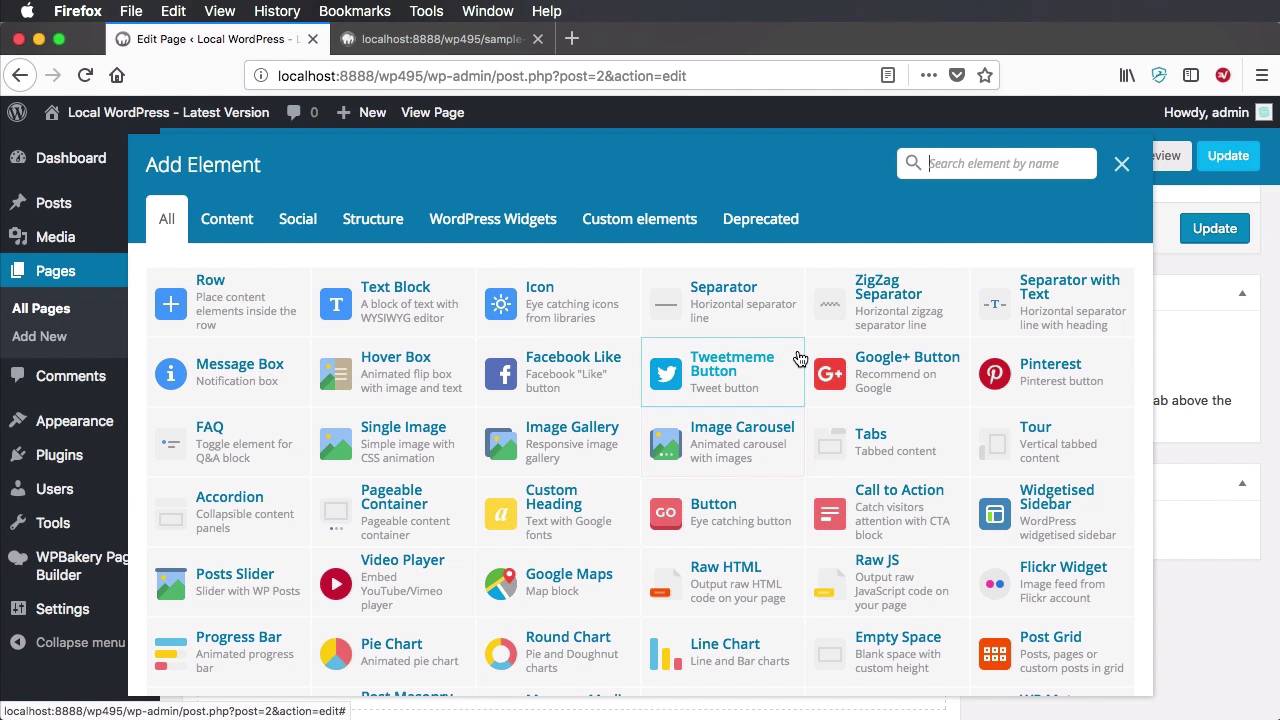
Task: Click Add New under Pages
Action: 39,337
